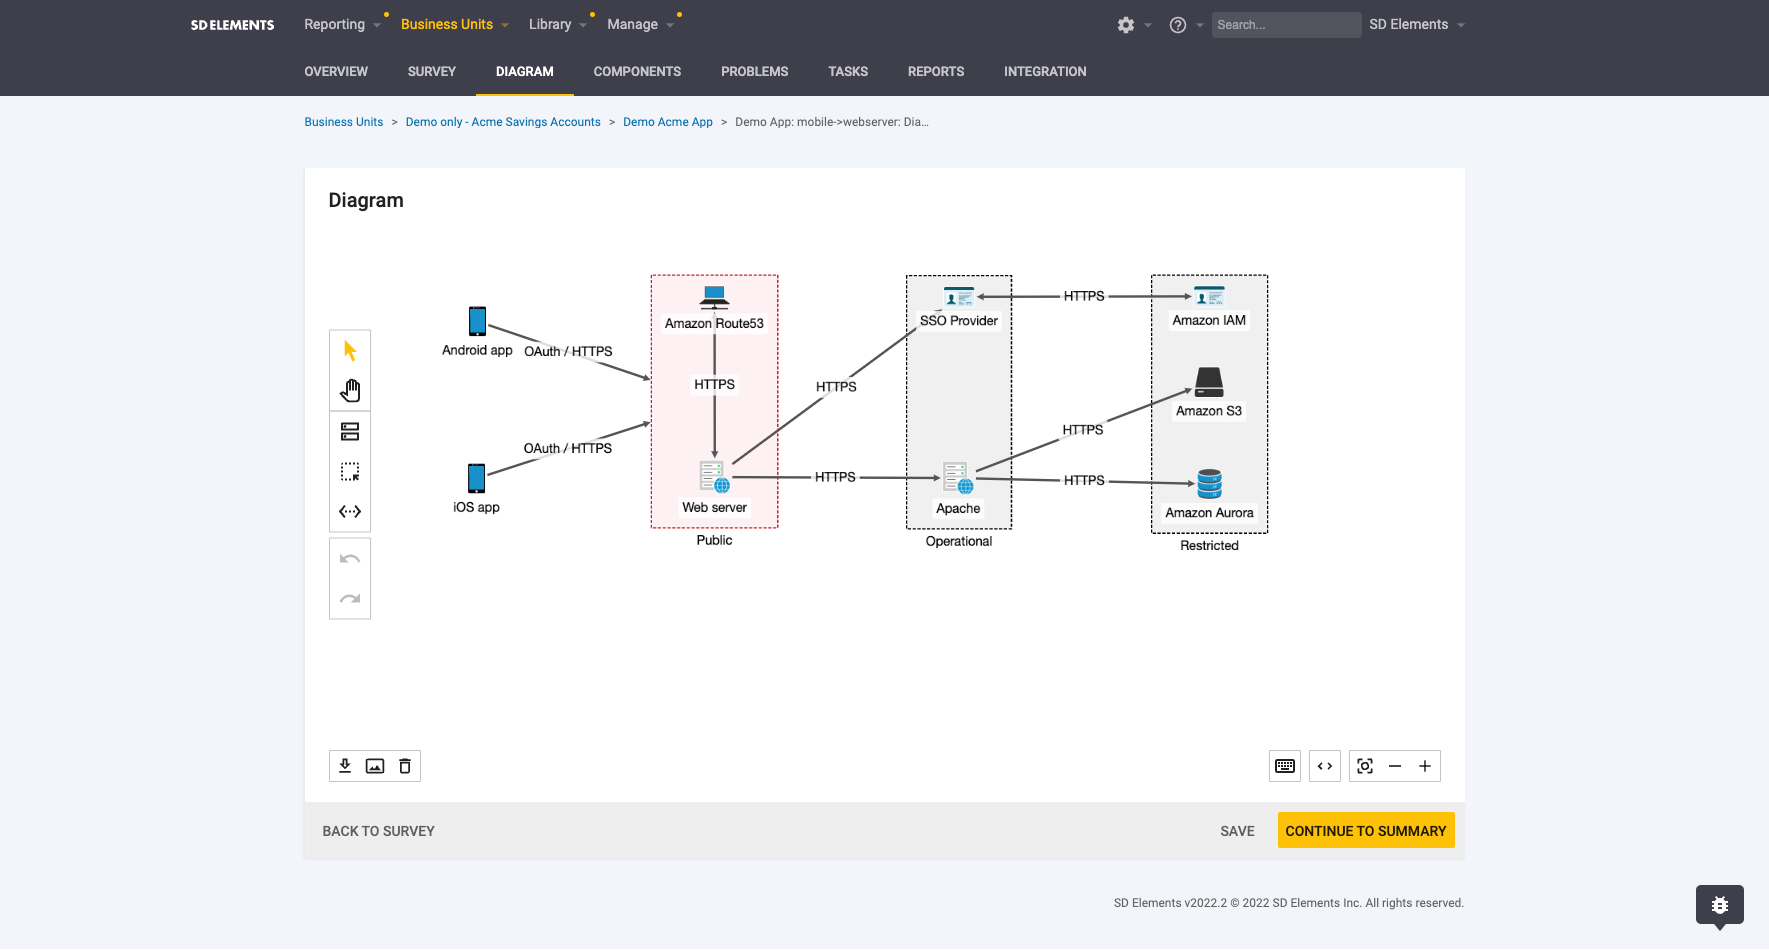
Task: Go to the SD Elements logo home
Action: tap(232, 25)
